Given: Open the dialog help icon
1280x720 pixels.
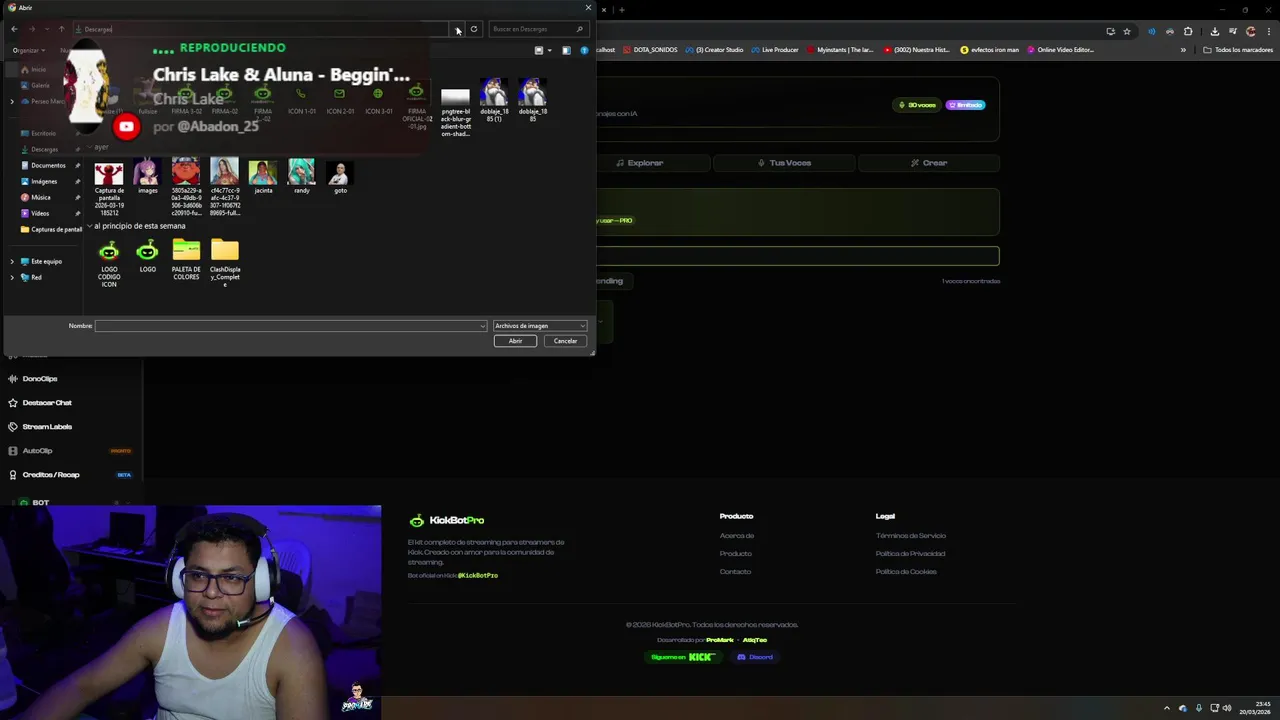Looking at the screenshot, I should click(584, 50).
